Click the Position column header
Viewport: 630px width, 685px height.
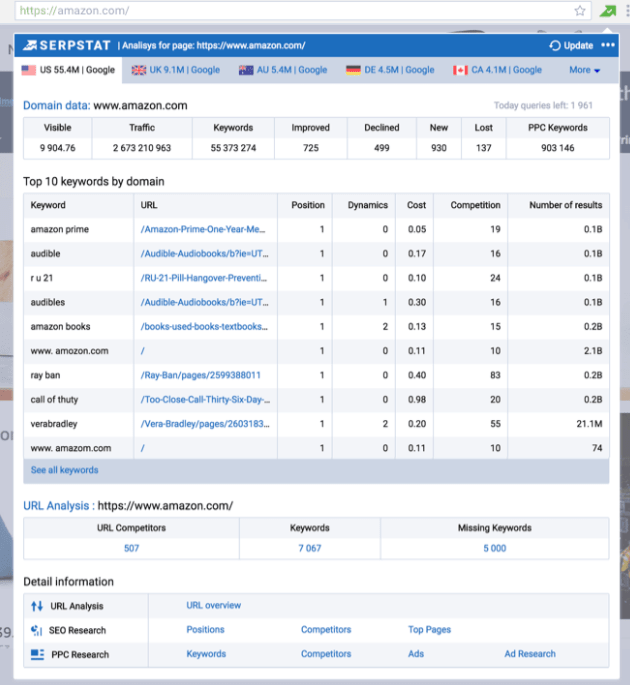pos(308,205)
